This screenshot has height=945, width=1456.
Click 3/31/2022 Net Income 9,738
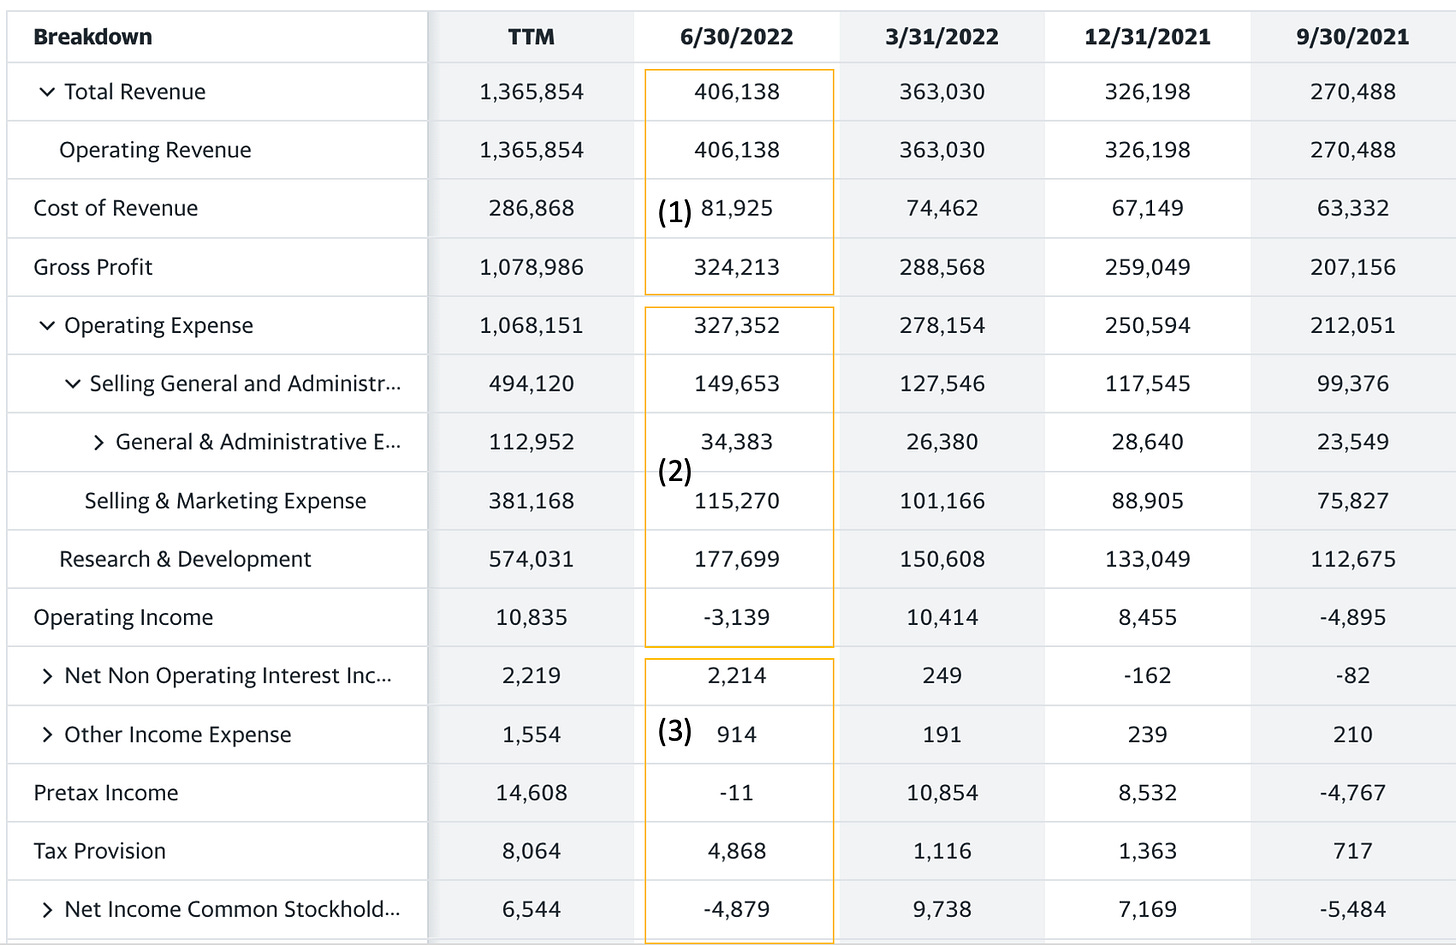click(x=942, y=910)
